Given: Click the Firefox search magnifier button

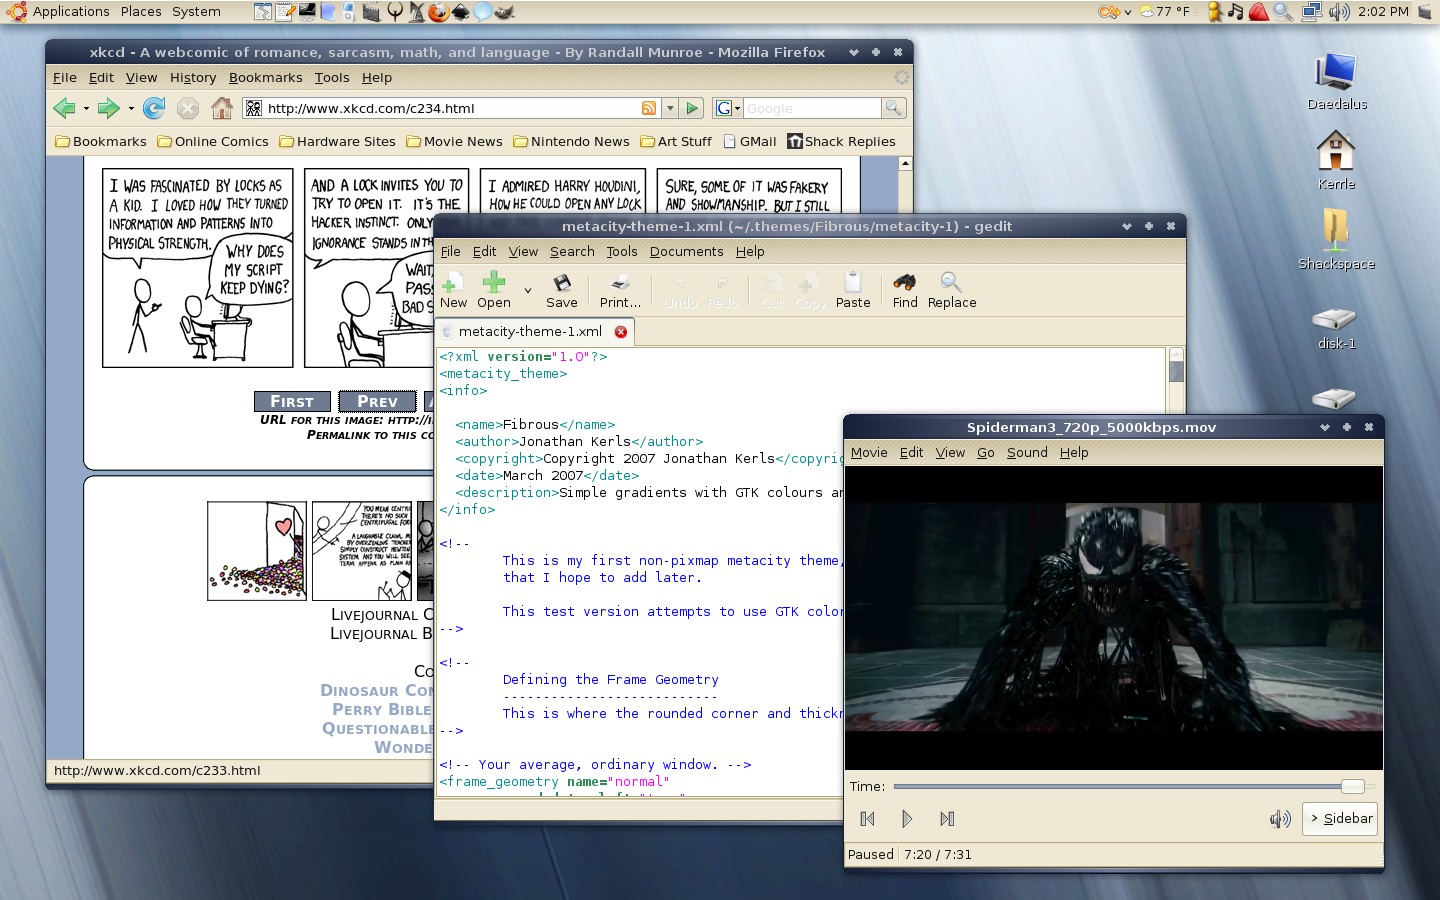Looking at the screenshot, I should pos(894,108).
